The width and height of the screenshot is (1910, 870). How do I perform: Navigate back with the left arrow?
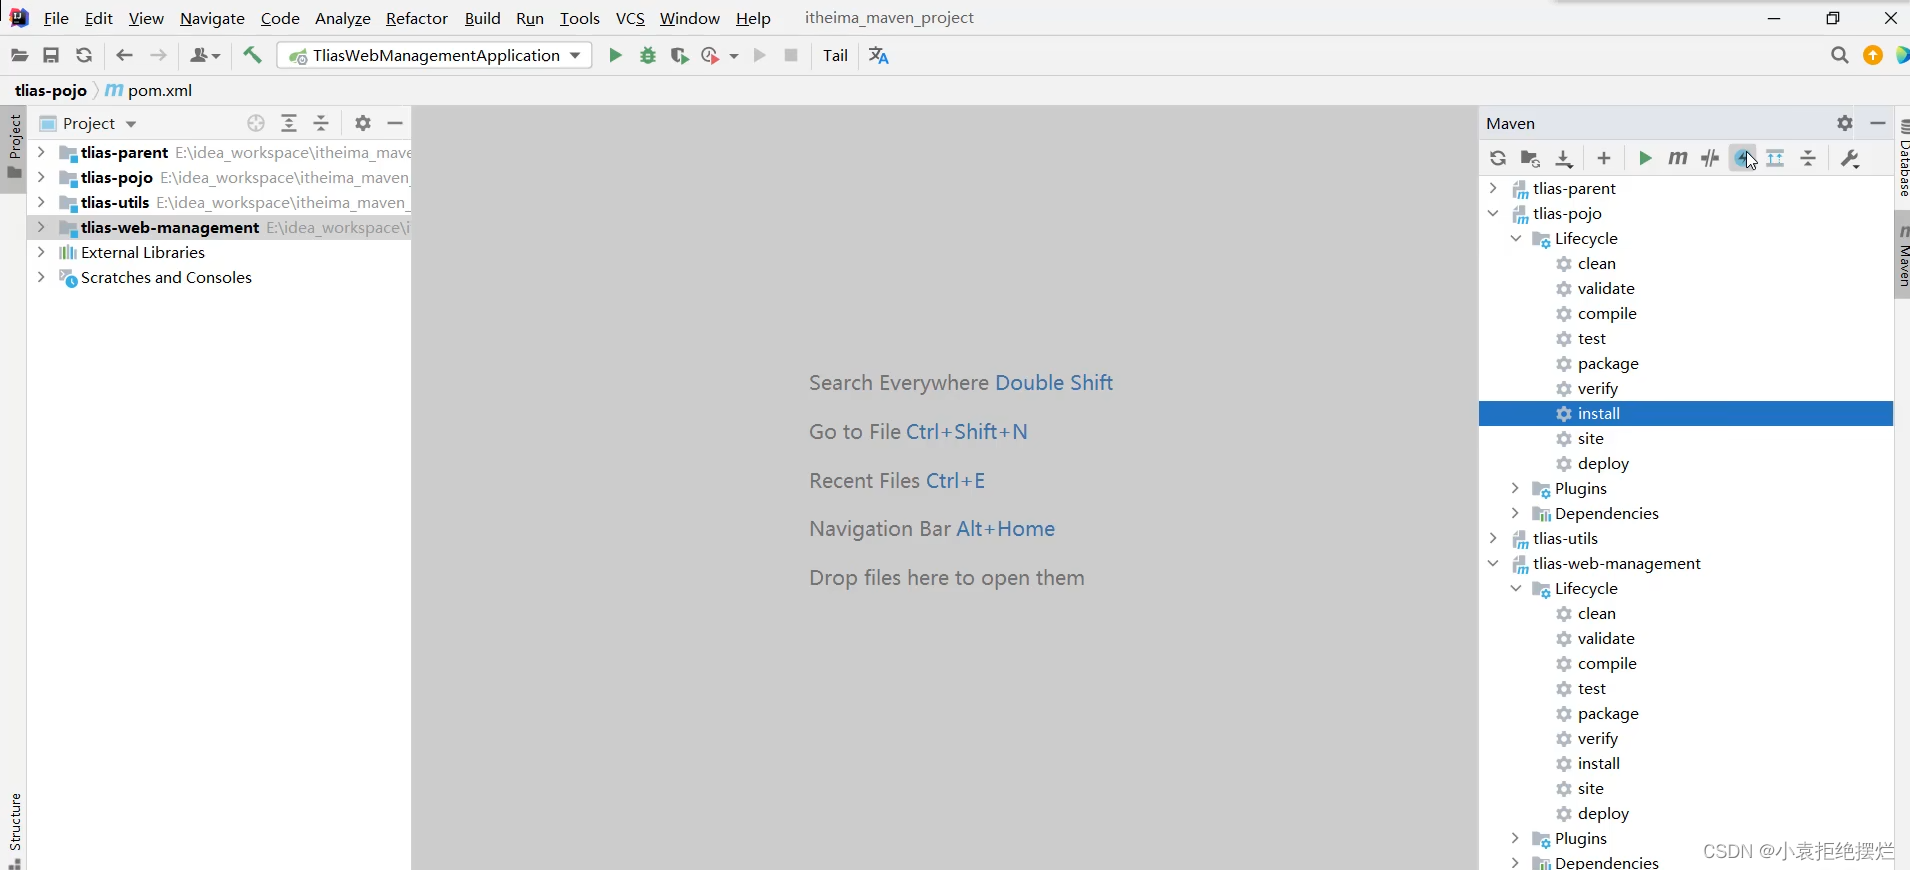pos(124,56)
